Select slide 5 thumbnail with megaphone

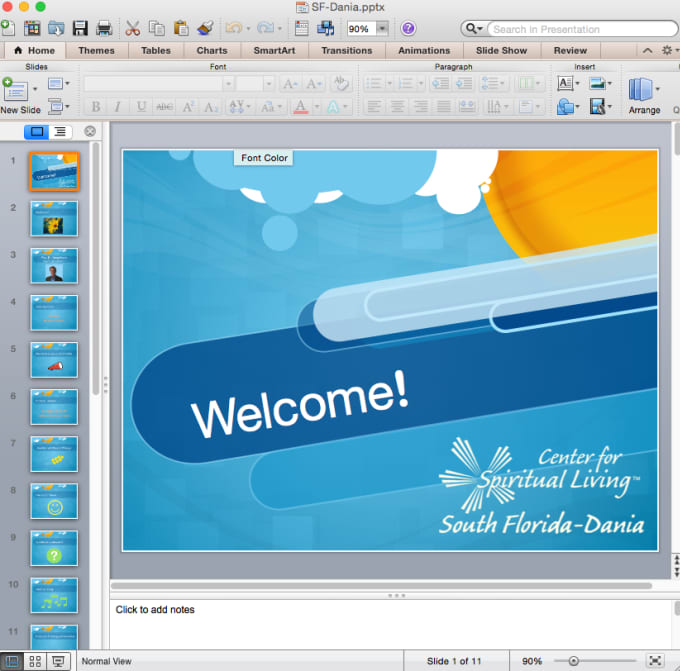click(x=54, y=360)
